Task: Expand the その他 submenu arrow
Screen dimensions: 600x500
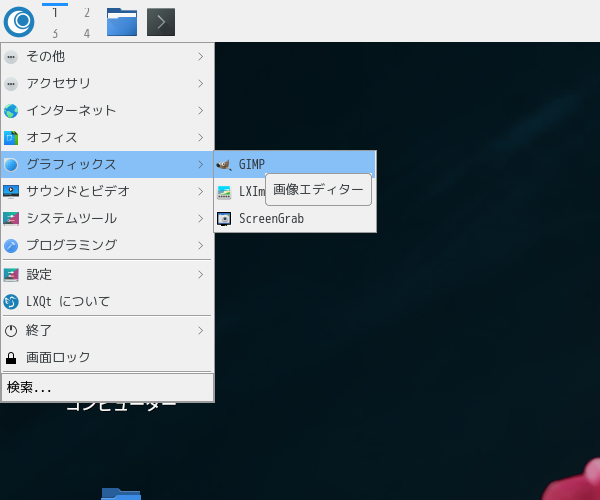Action: [x=201, y=57]
